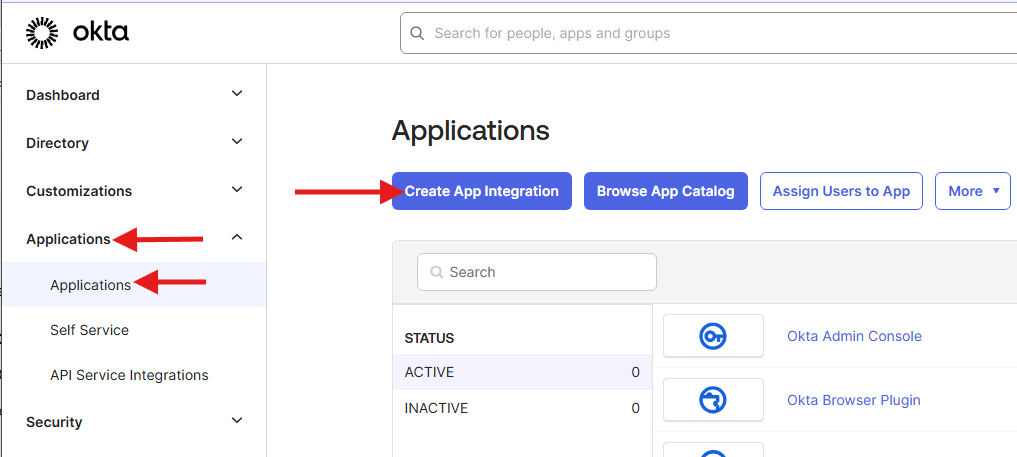The width and height of the screenshot is (1017, 457).
Task: Collapse the Applications section chevron
Action: click(237, 238)
